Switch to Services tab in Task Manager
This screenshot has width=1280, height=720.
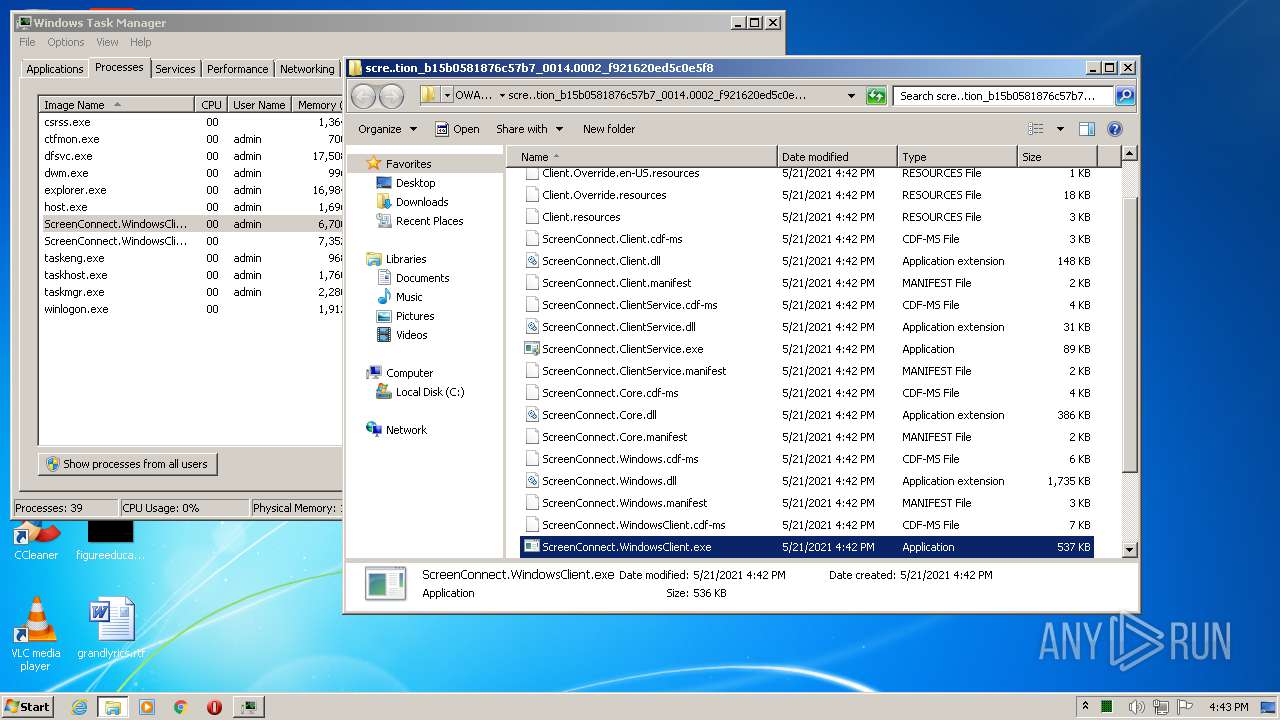[x=175, y=69]
